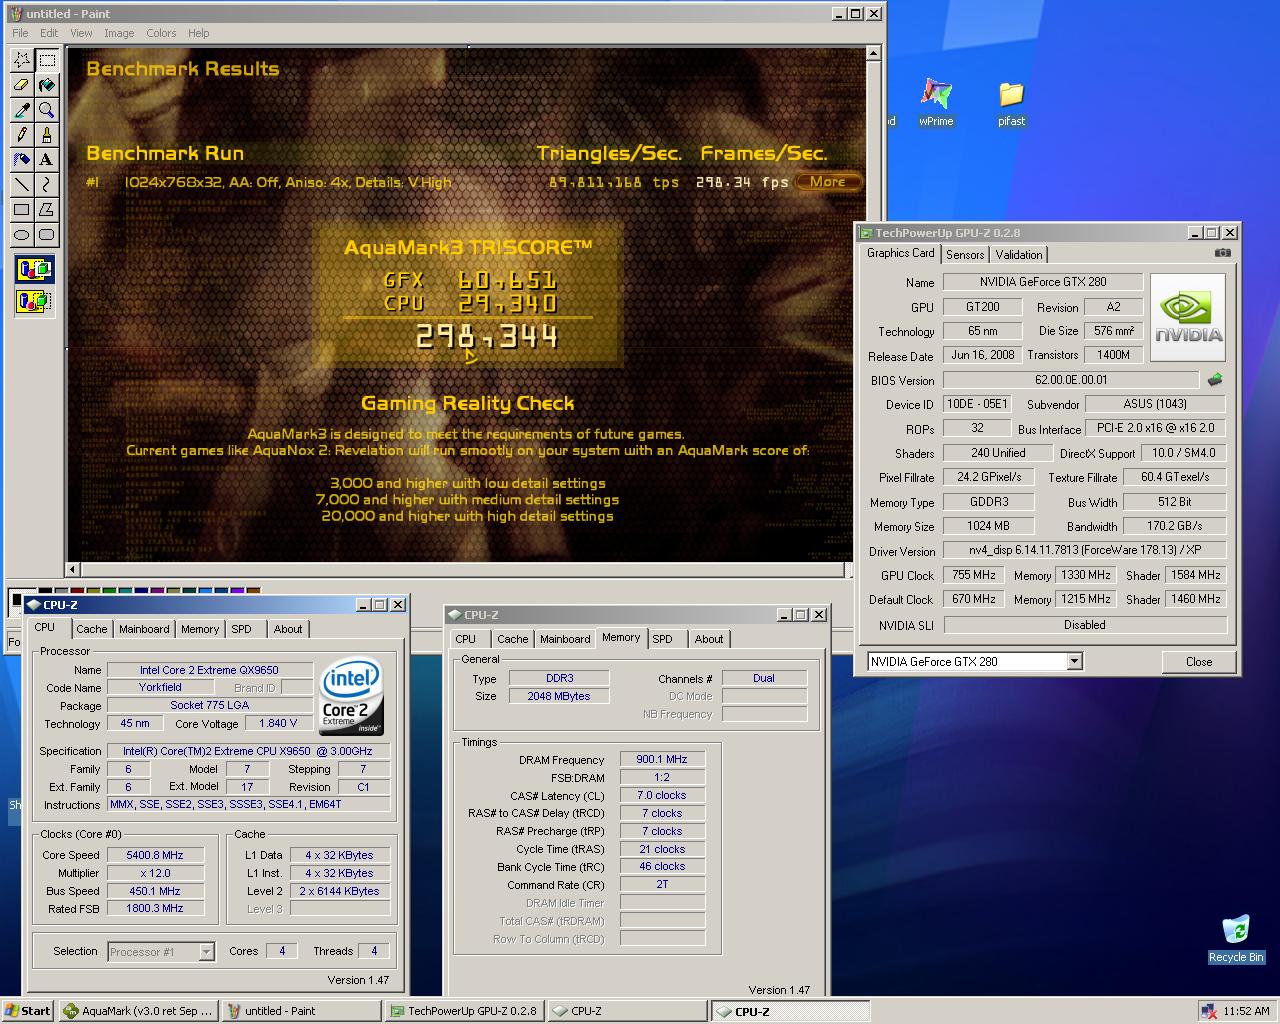Switch to the Sensors tab in GPU-Z
Image resolution: width=1280 pixels, height=1024 pixels.
pos(965,255)
